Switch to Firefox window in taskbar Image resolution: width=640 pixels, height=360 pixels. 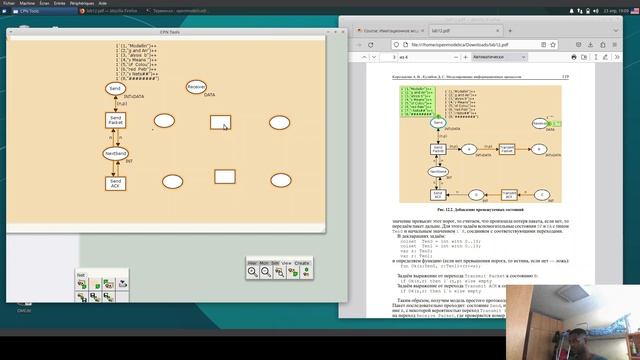coord(109,11)
